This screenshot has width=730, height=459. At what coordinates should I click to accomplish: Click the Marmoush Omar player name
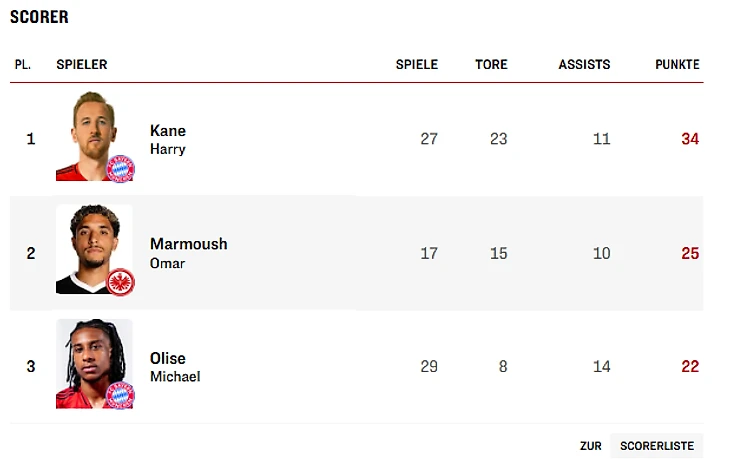tap(188, 253)
